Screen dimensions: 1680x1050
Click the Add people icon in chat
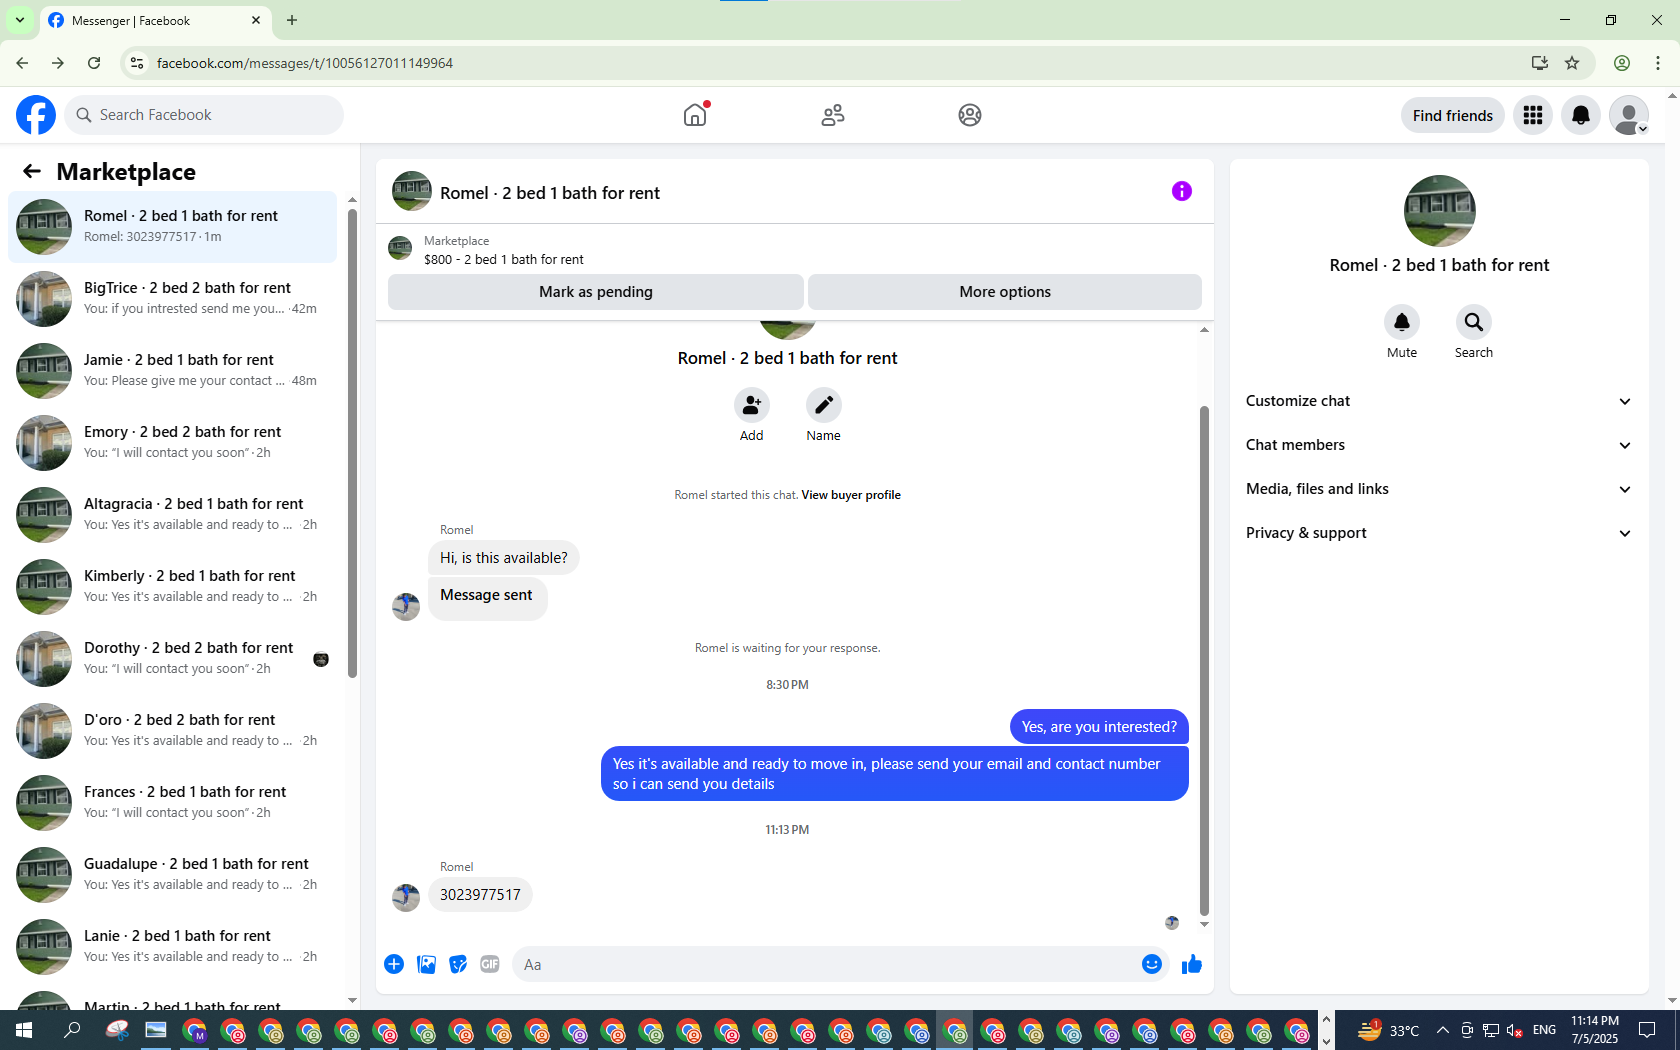tap(752, 405)
